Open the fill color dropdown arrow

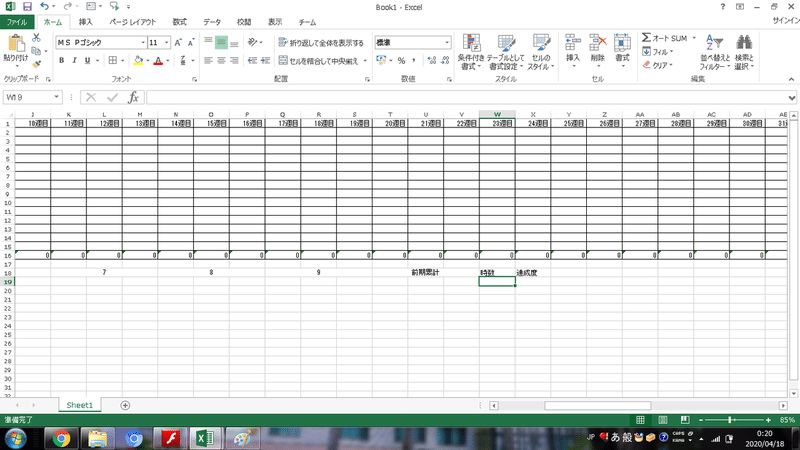point(147,61)
